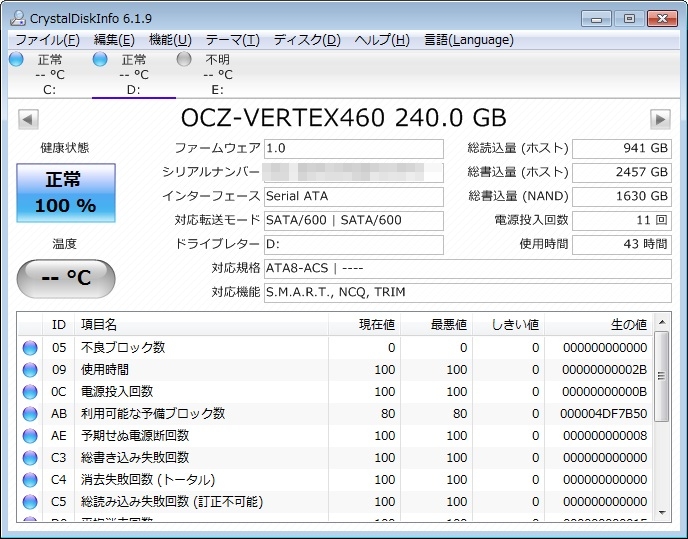Select the gray E: drive status icon
The width and height of the screenshot is (688, 539).
[184, 60]
